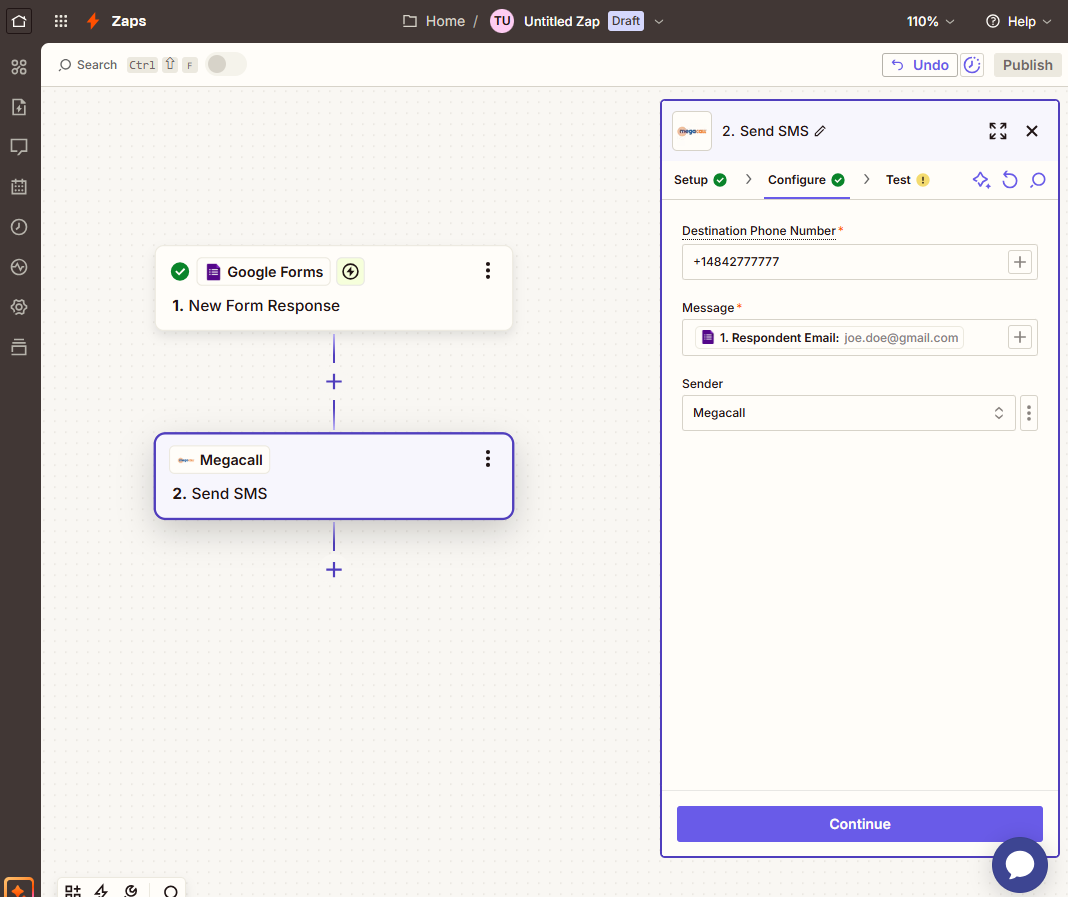Click the Zap history clock icon in sidebar
Viewport: 1068px width, 897px height.
(19, 227)
